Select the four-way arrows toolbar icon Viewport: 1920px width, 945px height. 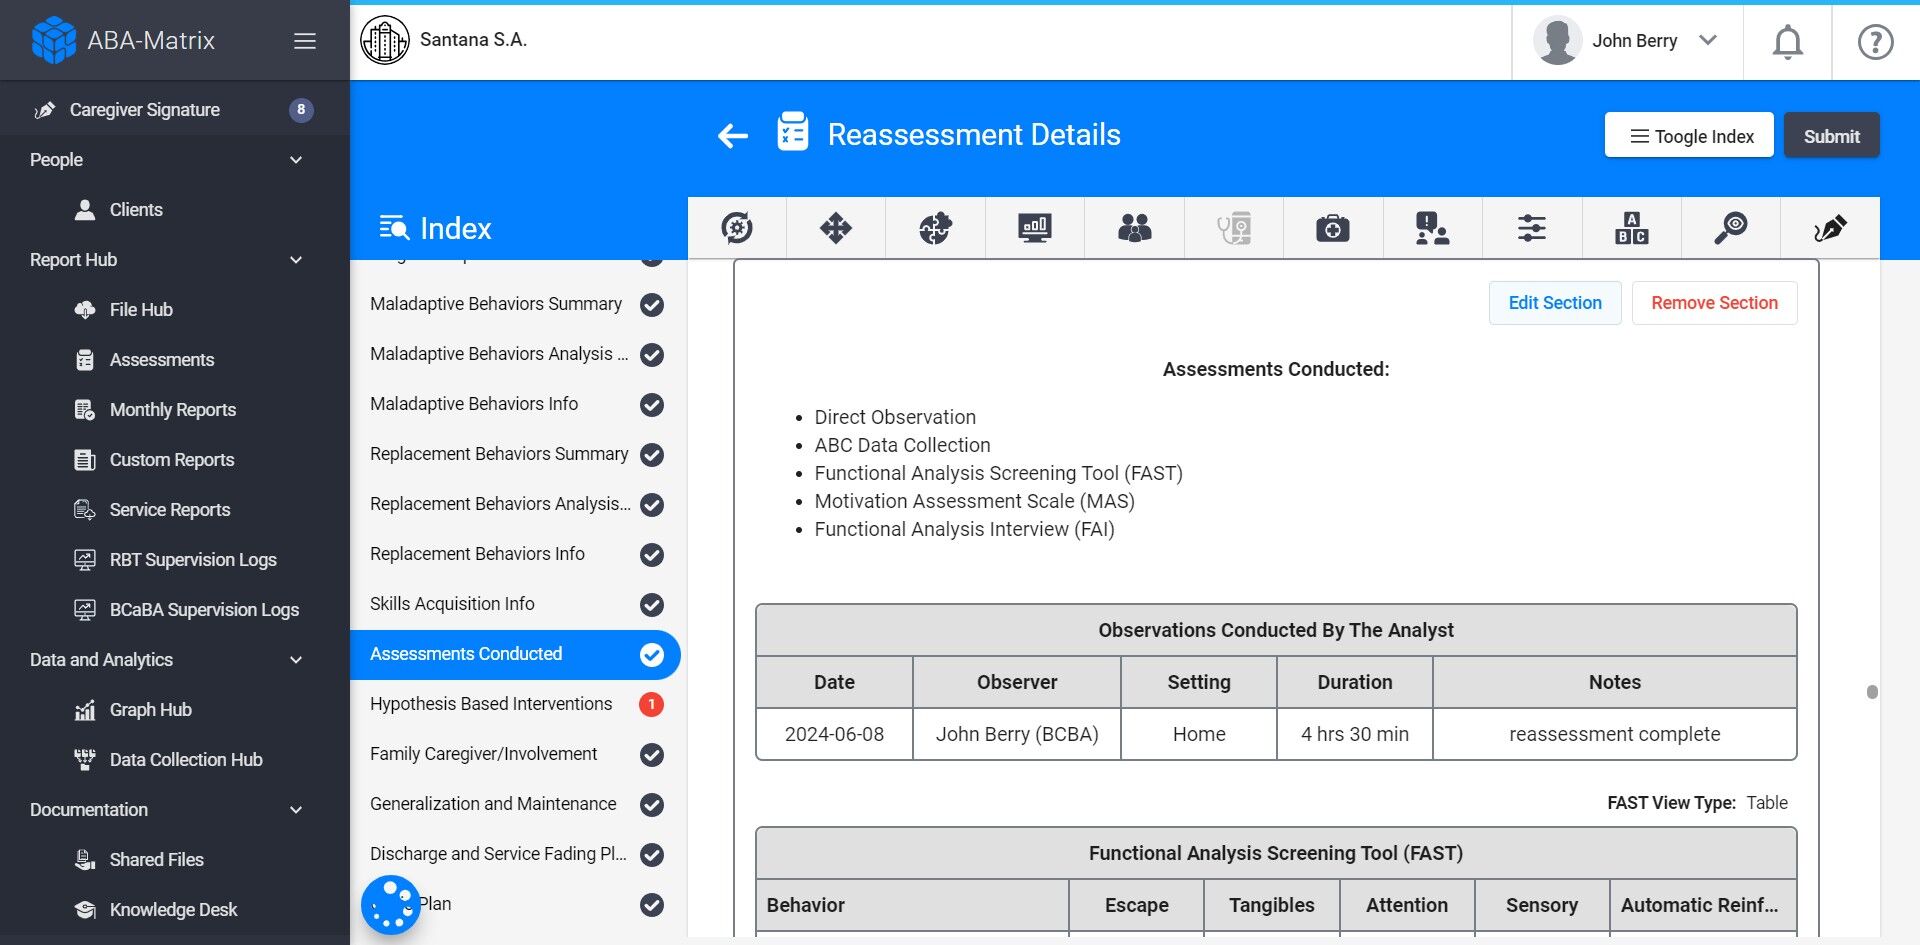(836, 228)
